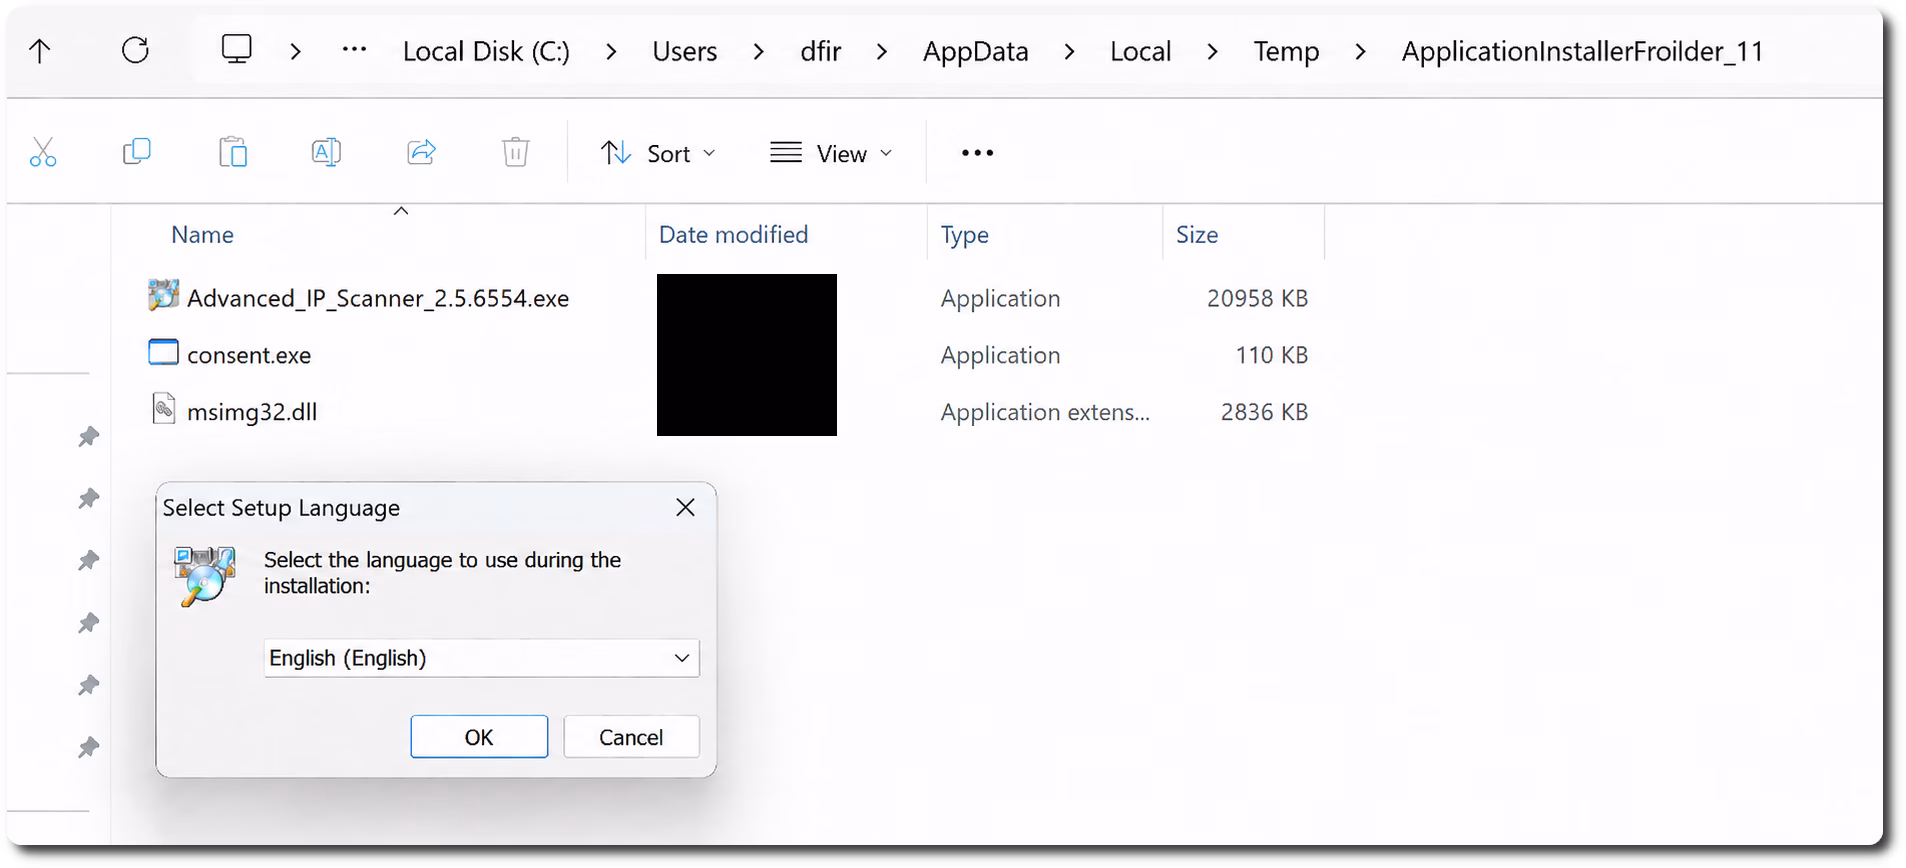Close the Select Setup Language dialog
The height and width of the screenshot is (868, 1906).
685,507
